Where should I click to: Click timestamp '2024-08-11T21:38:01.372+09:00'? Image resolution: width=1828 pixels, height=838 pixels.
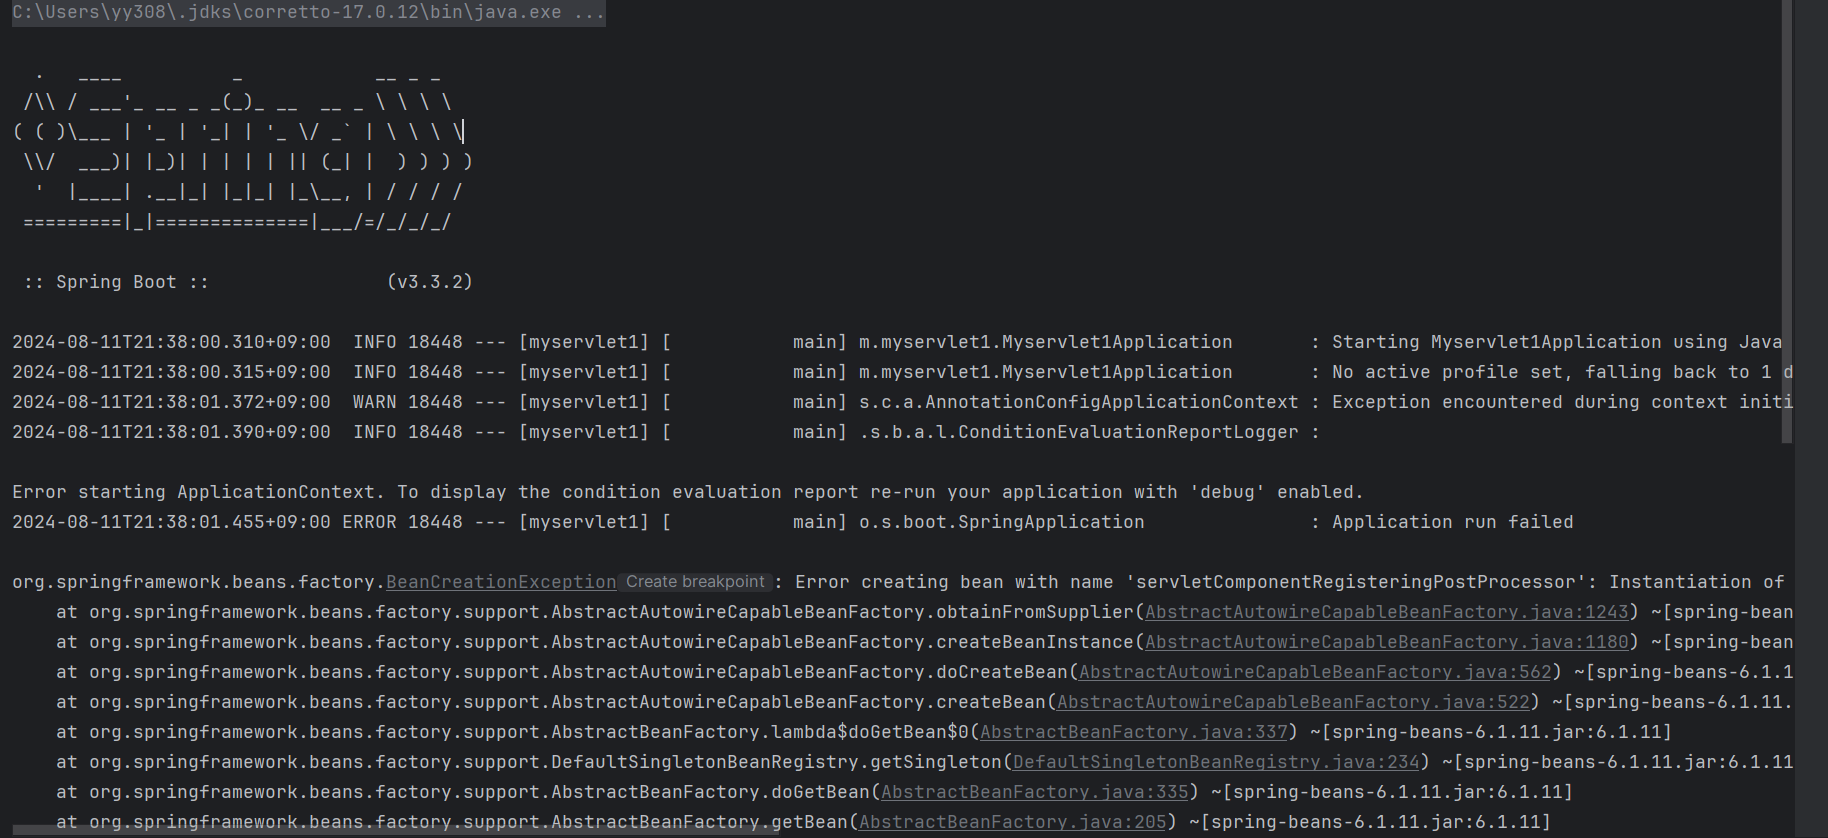(x=171, y=402)
